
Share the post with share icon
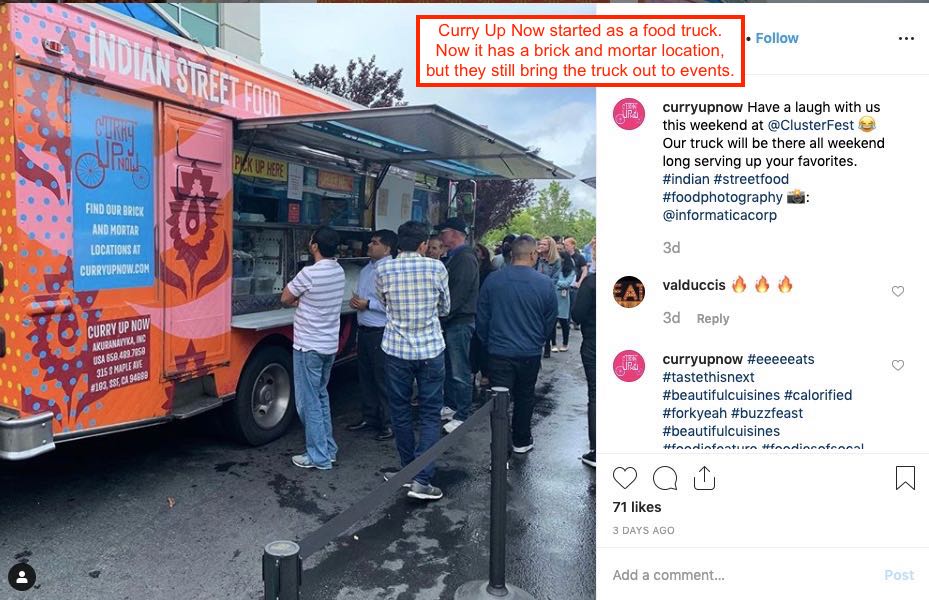coord(704,478)
